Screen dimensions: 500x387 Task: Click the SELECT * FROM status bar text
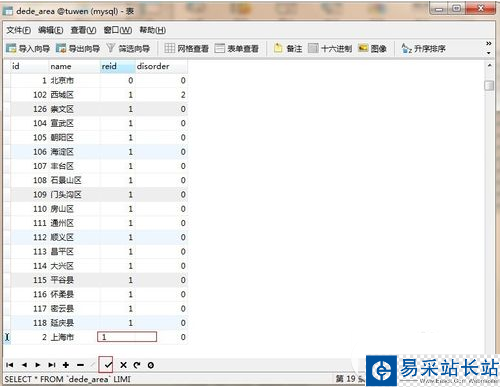[68, 379]
